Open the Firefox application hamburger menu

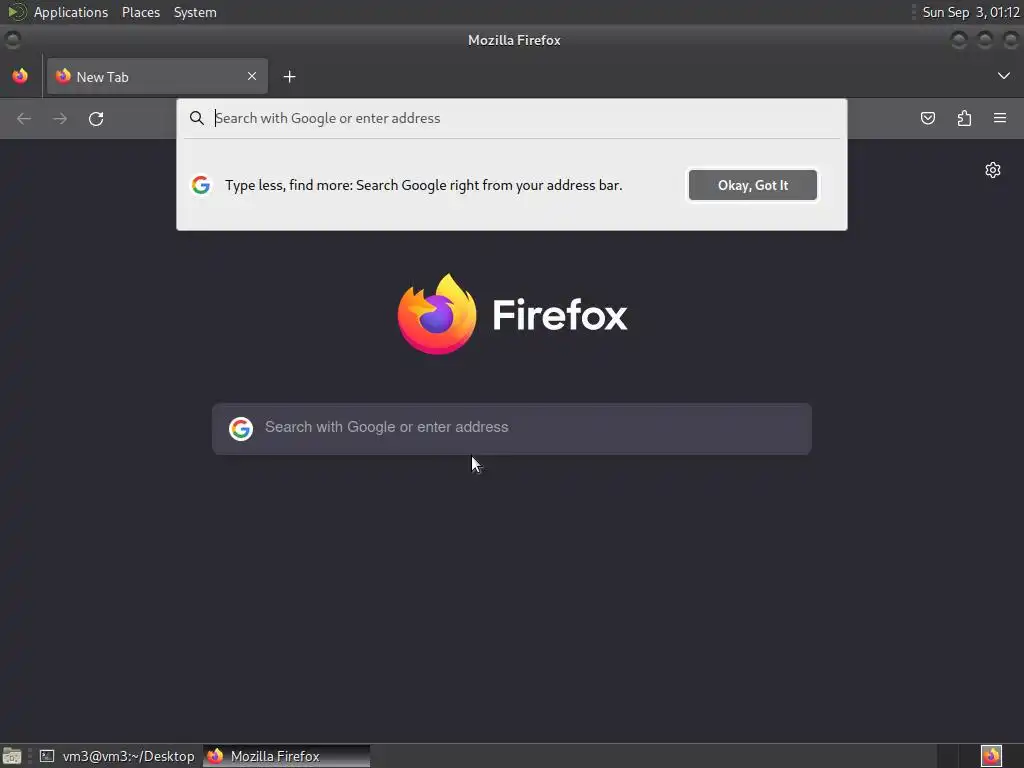1000,118
